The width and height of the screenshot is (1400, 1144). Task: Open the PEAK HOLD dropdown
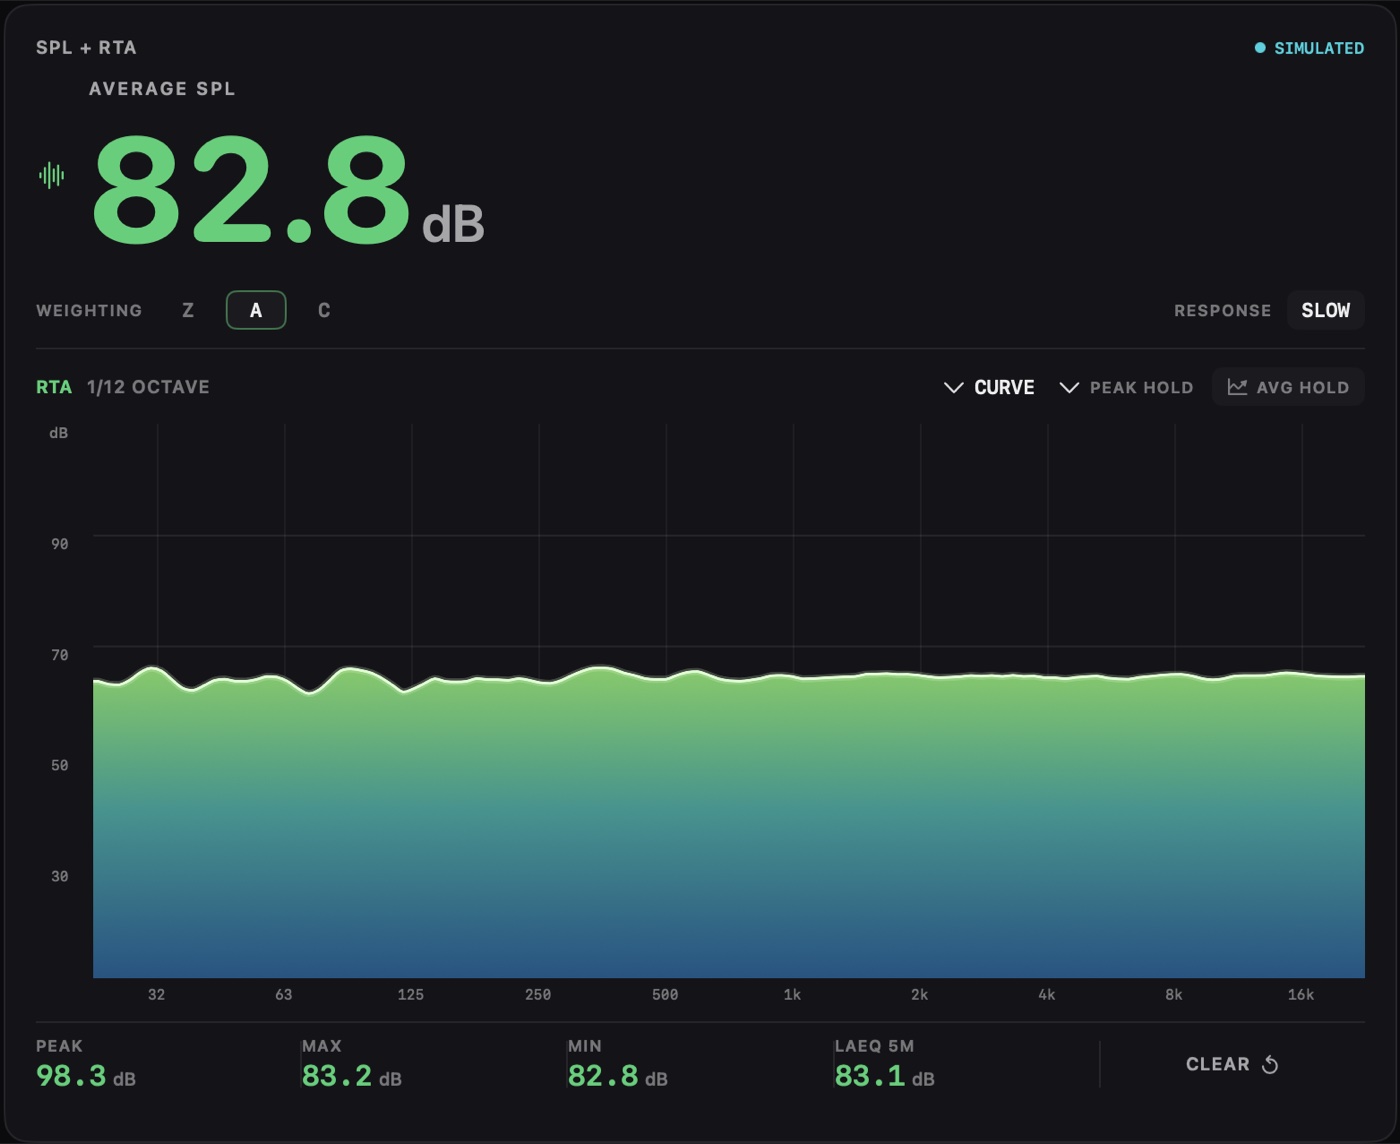coord(1126,387)
